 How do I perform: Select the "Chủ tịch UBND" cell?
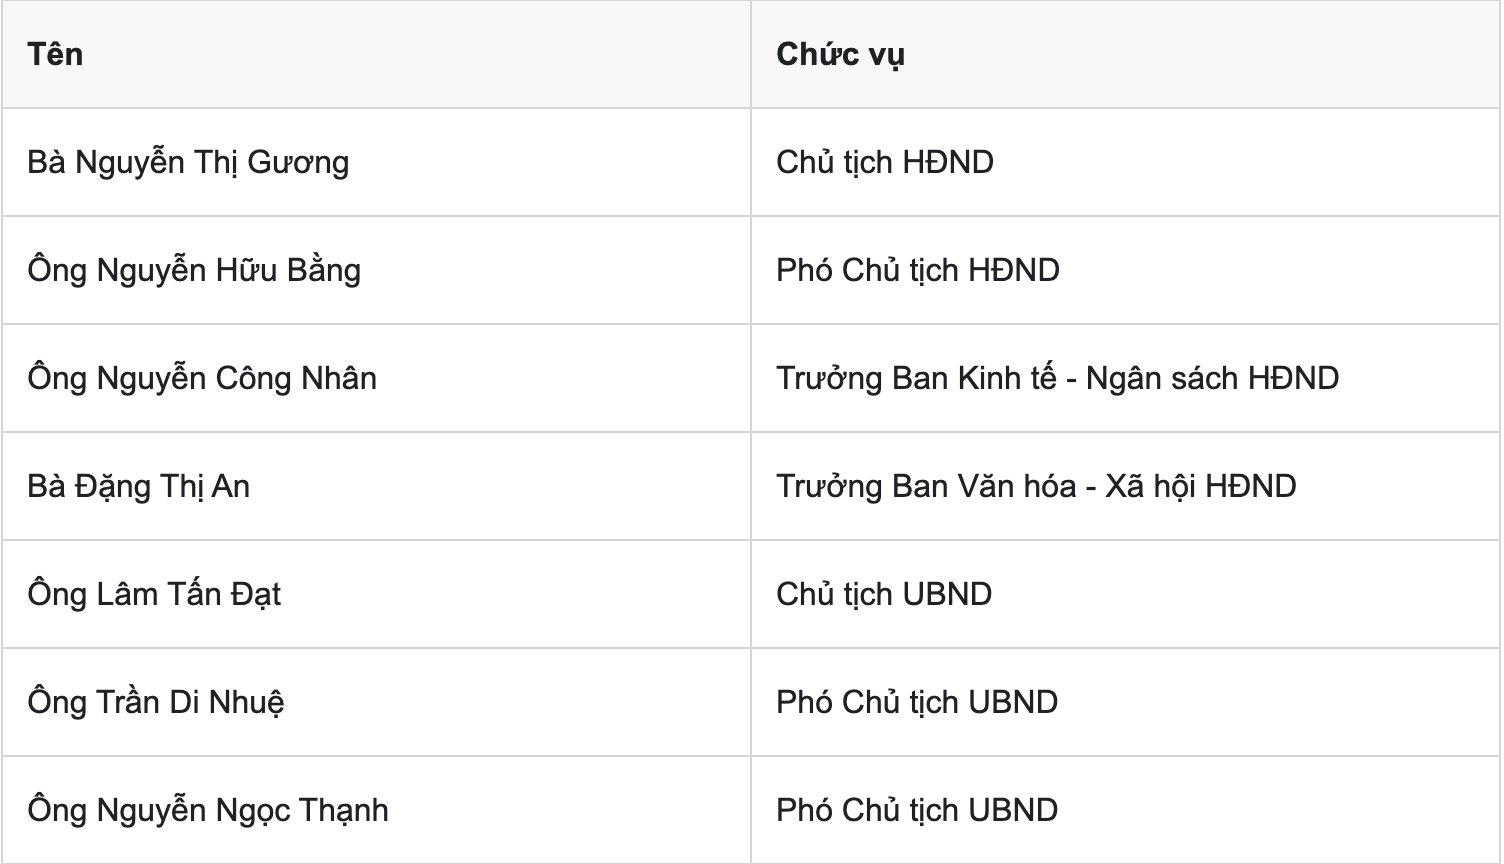(1126, 594)
